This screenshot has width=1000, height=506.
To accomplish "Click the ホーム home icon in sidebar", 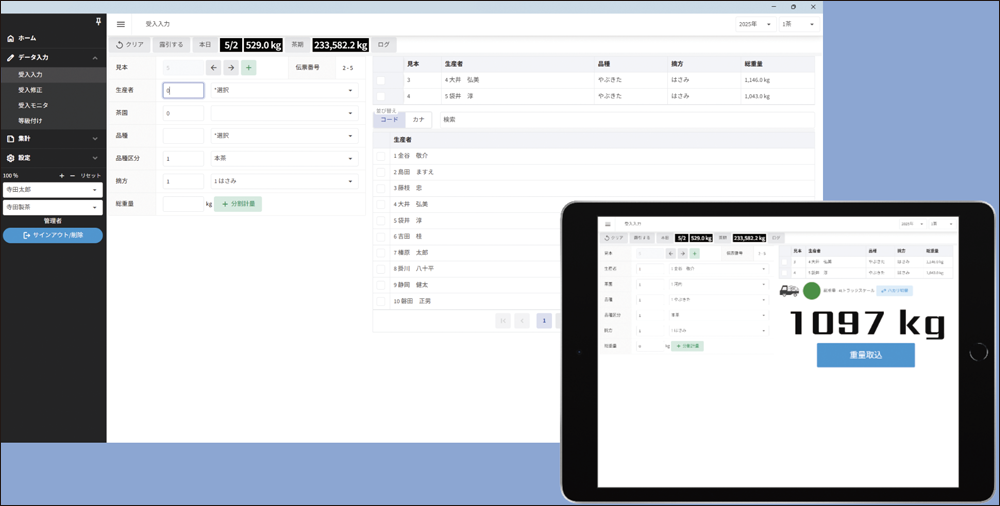I will (10, 38).
